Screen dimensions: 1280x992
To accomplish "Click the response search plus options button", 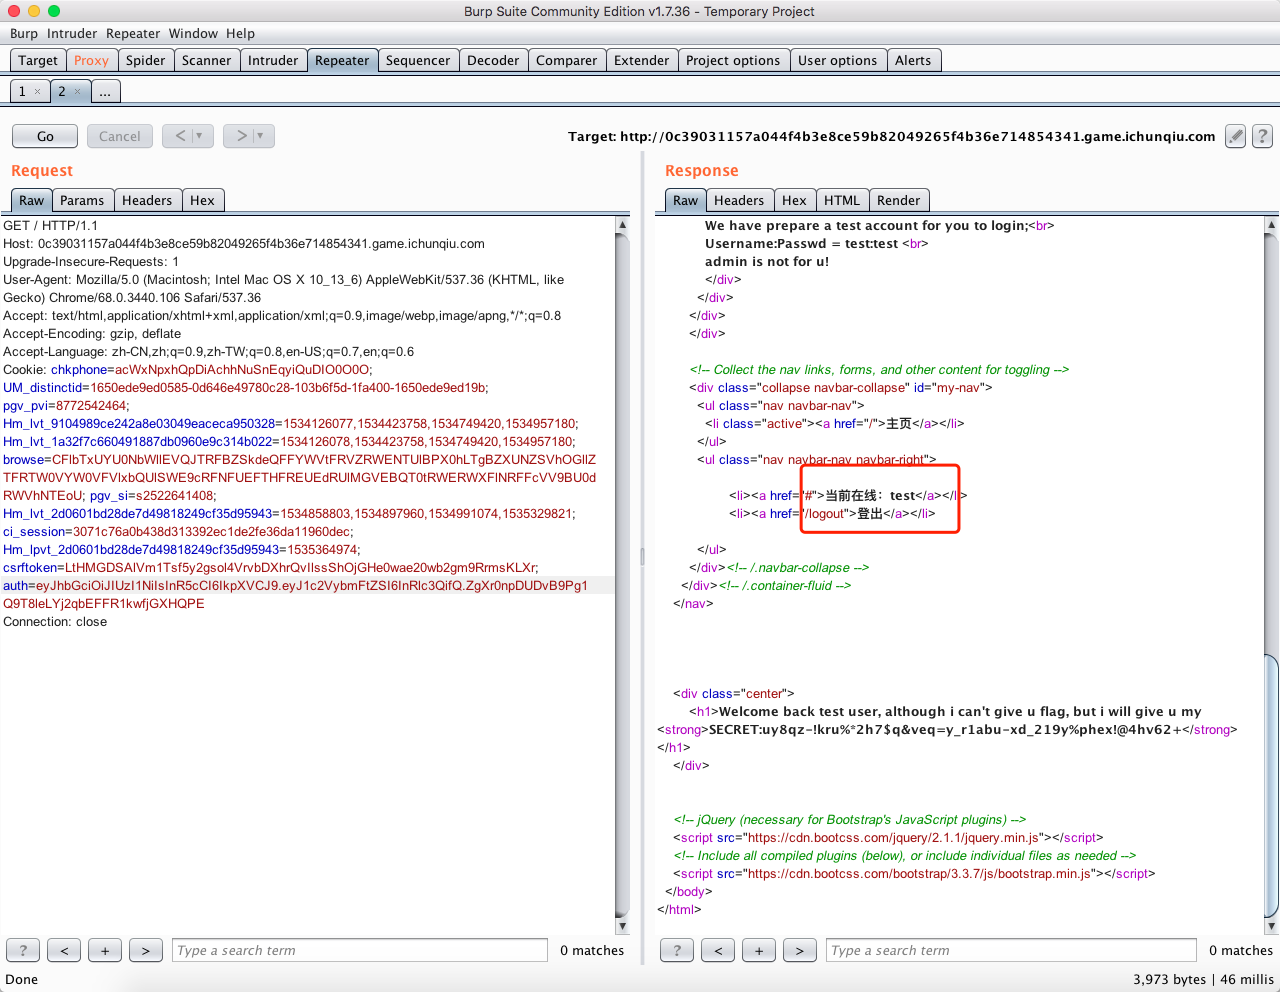I will pos(759,950).
